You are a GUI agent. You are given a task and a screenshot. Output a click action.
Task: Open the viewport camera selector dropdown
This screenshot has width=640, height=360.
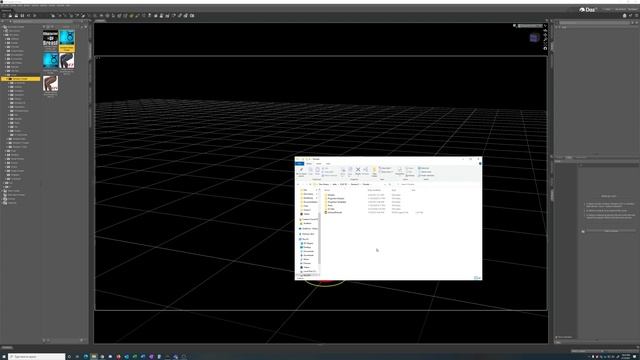click(x=530, y=26)
